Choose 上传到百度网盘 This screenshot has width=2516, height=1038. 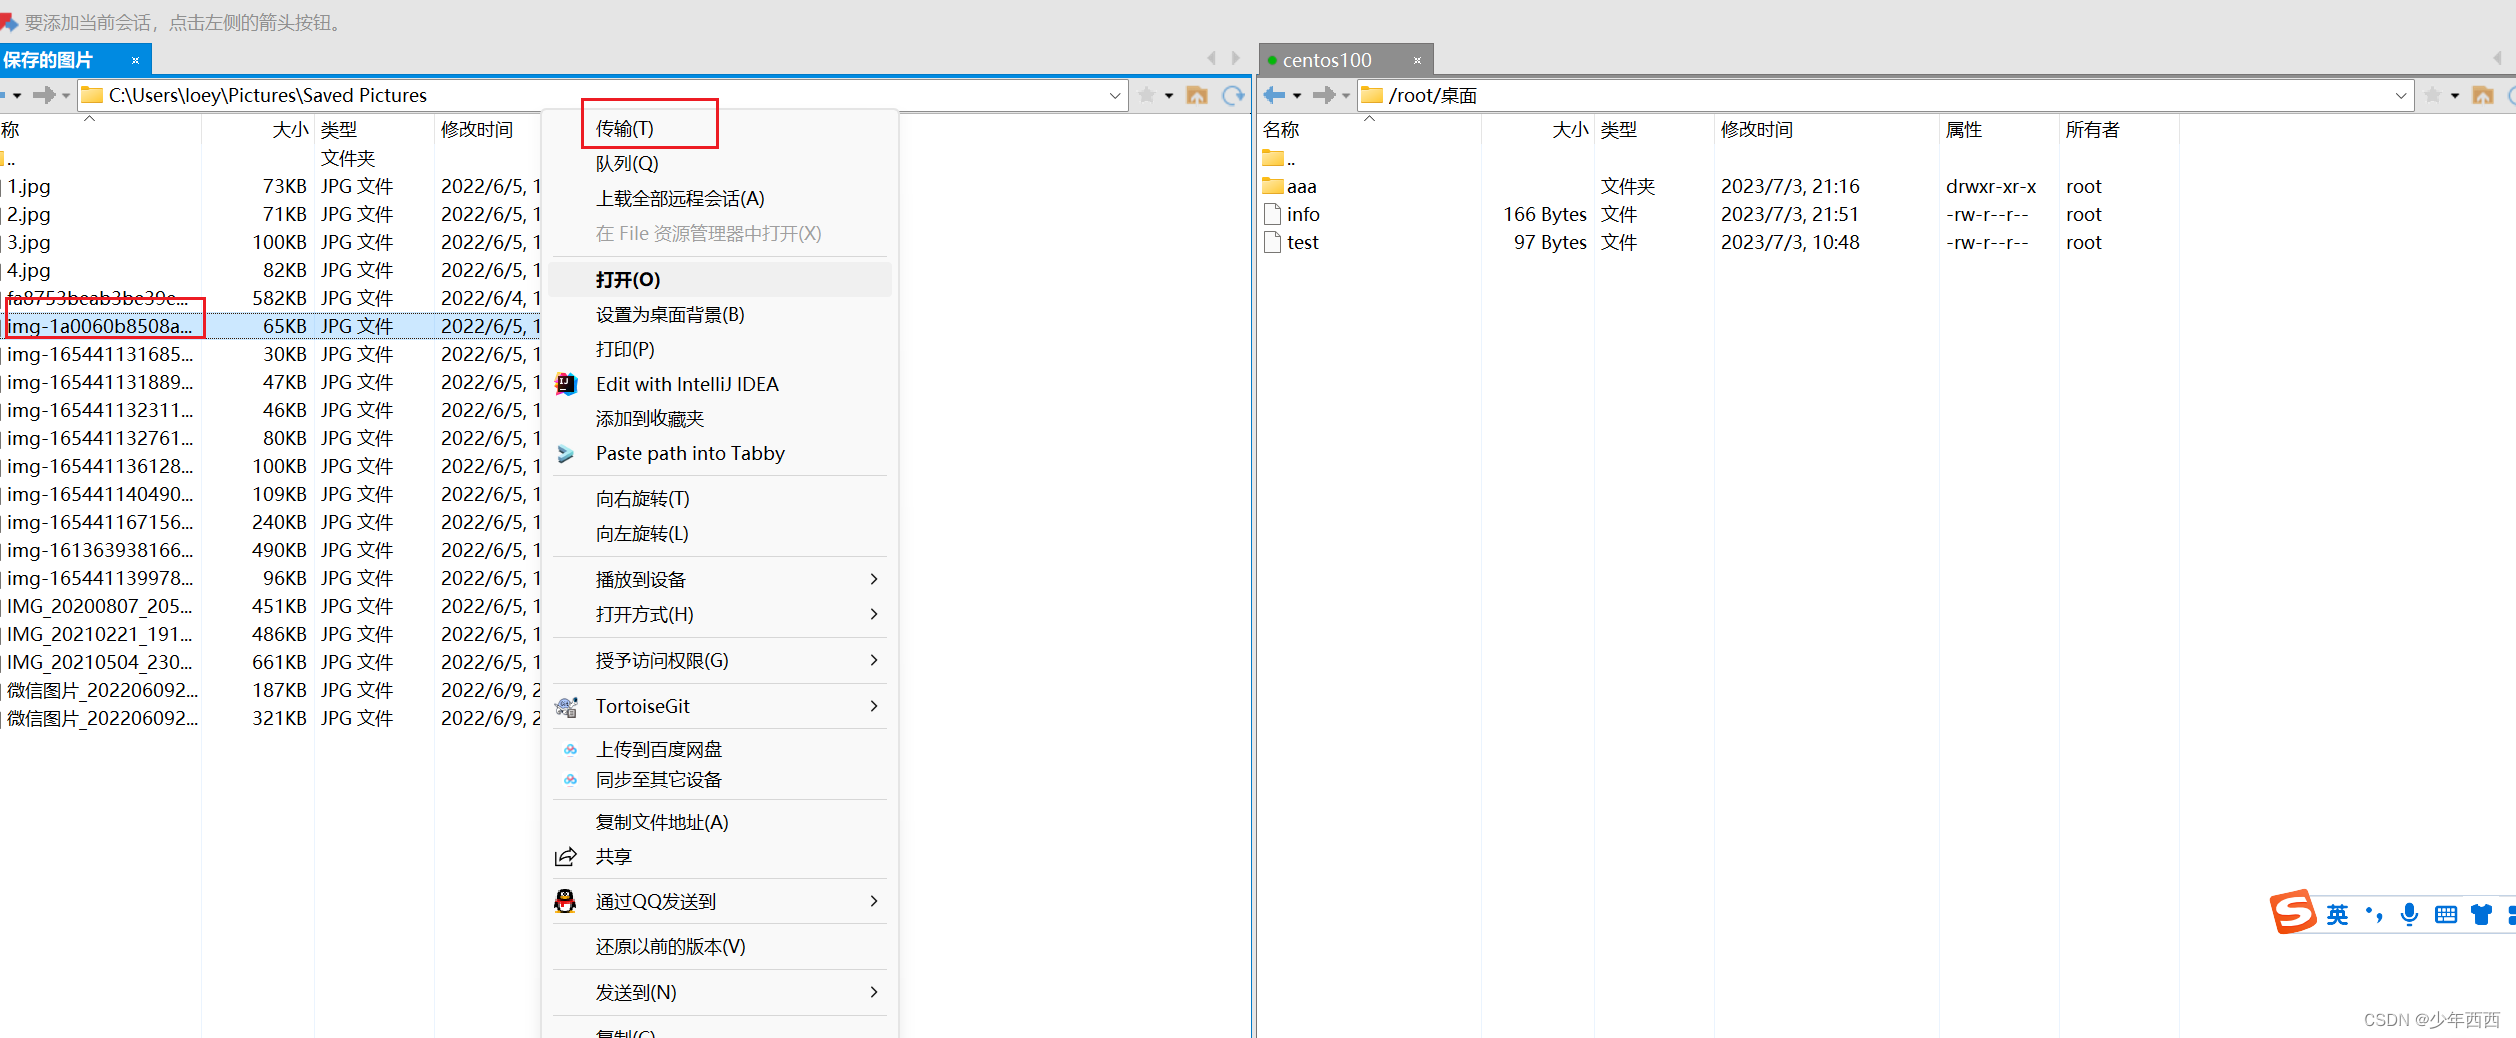point(720,750)
